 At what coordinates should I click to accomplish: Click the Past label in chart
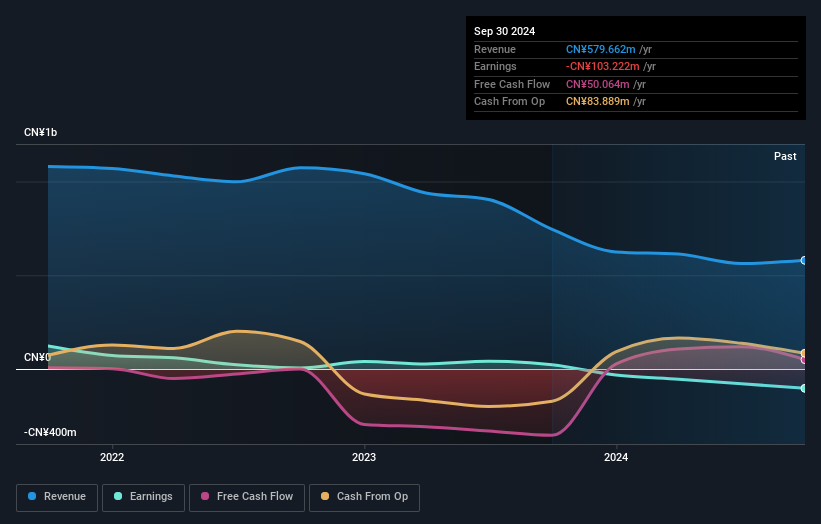785,156
